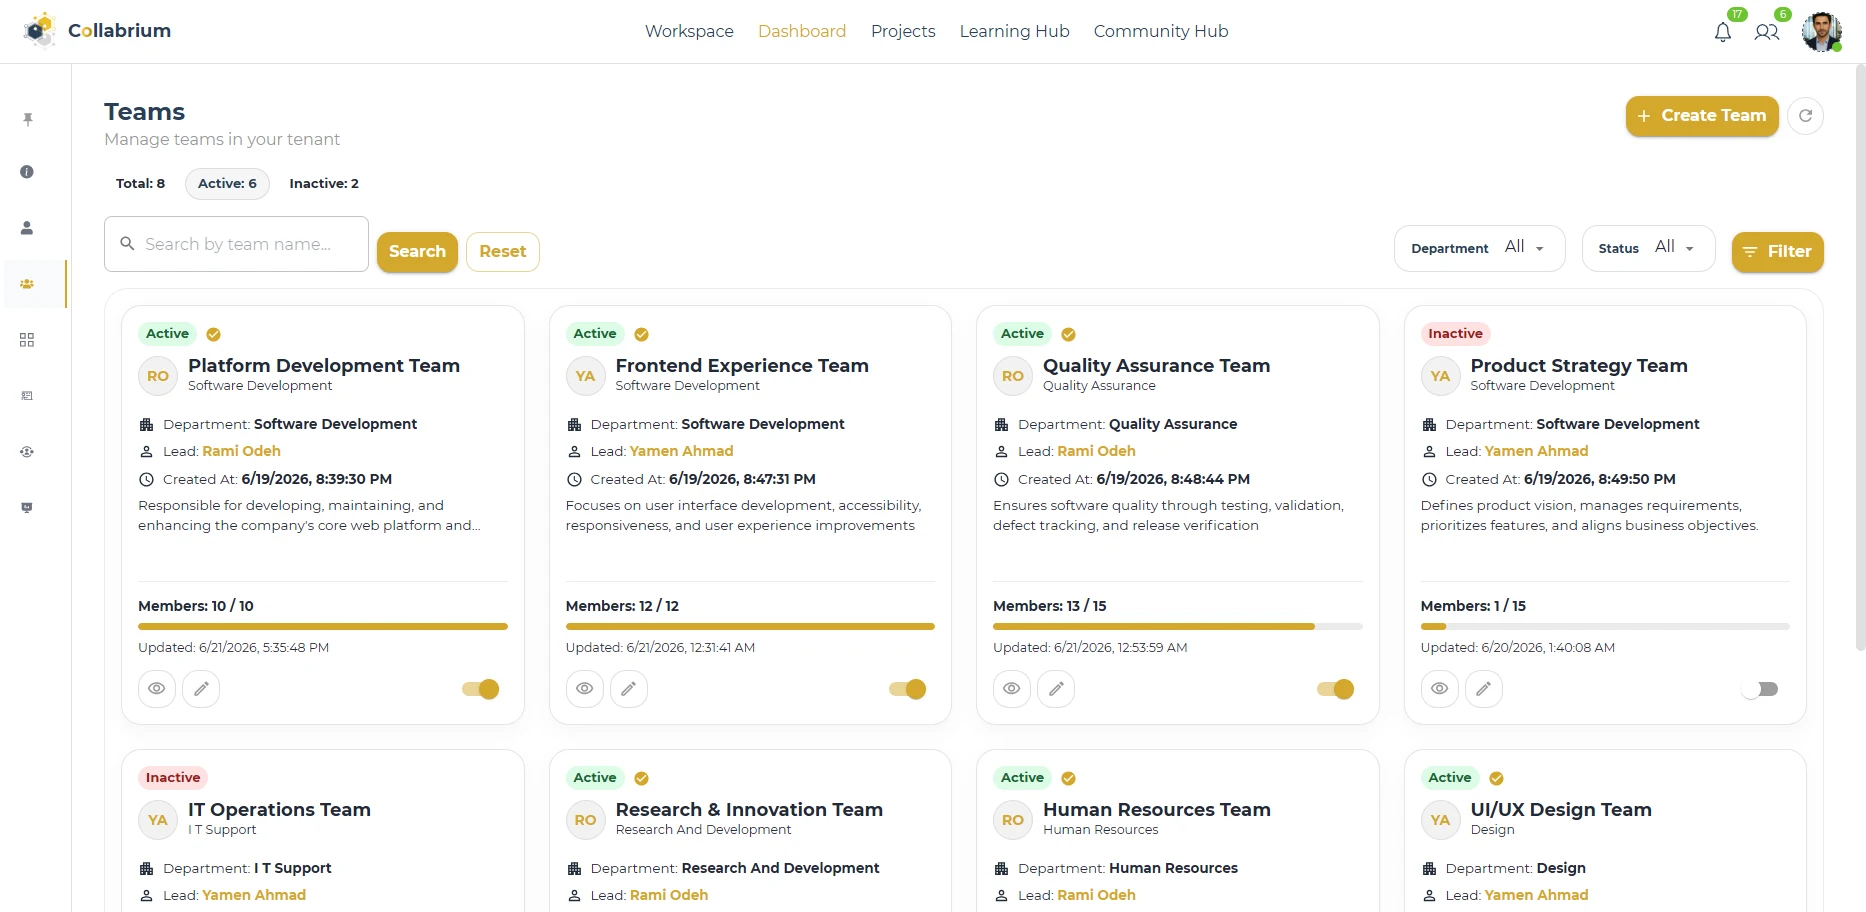
Task: Click Product Strategy Team members progress bar
Action: tap(1605, 627)
